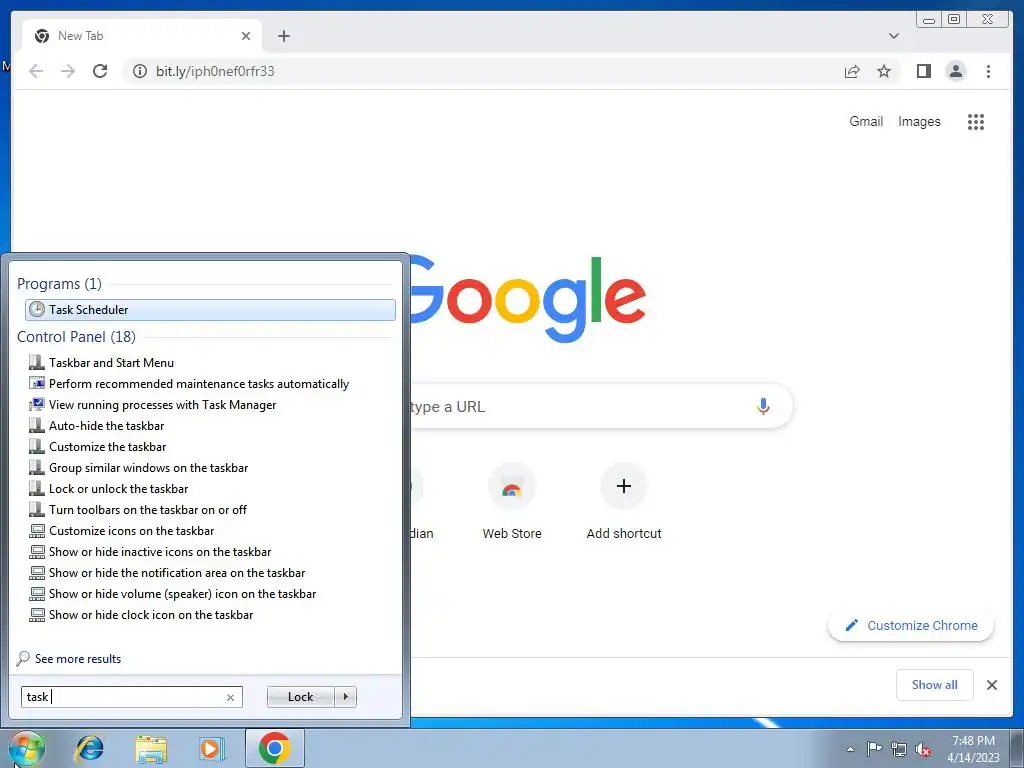This screenshot has width=1024, height=768.
Task: Share this page icon in address bar
Action: pos(852,71)
